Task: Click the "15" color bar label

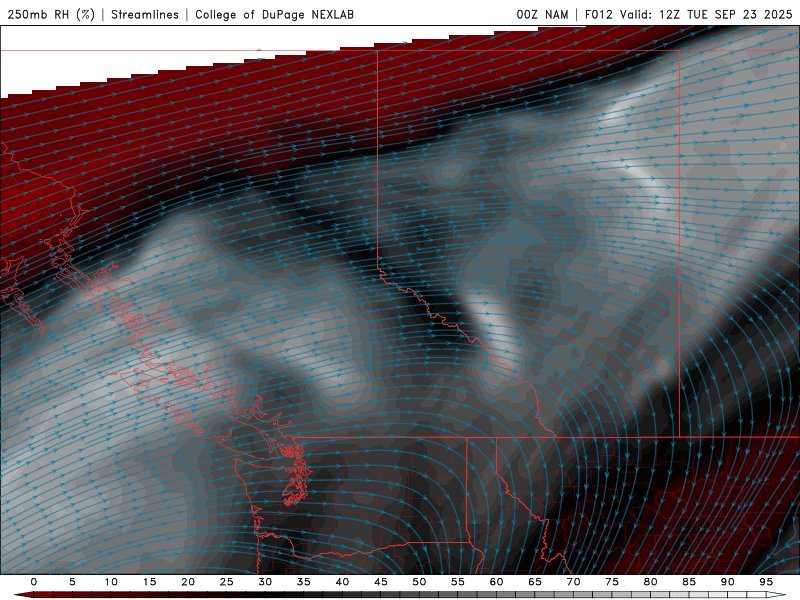Action: tap(149, 582)
